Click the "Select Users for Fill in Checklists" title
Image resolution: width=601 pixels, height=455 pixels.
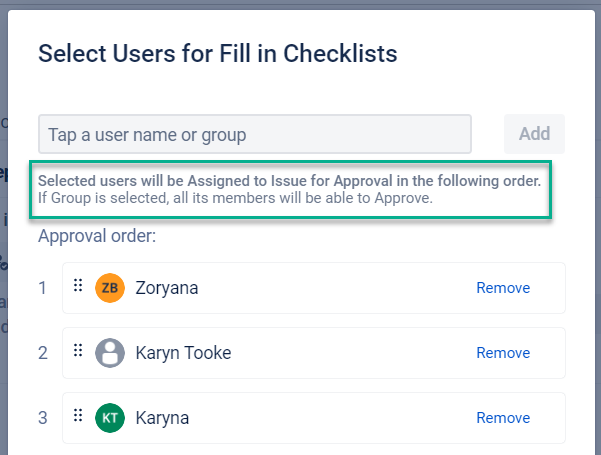click(217, 53)
